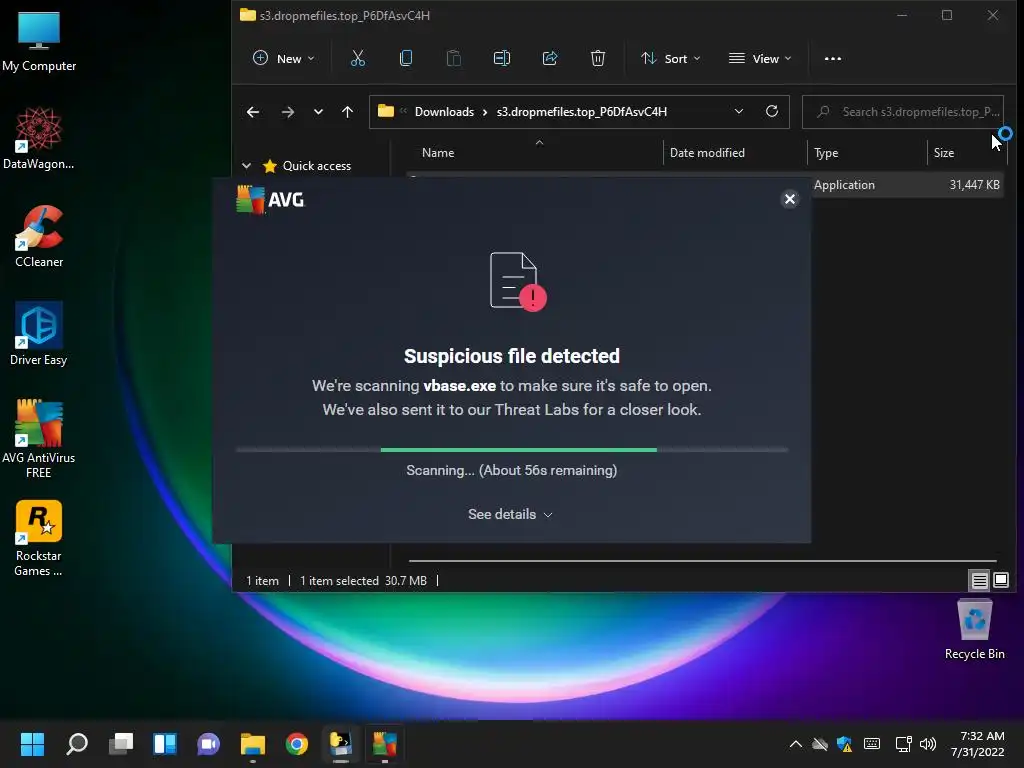The image size is (1024, 768).
Task: Open taskbar Search
Action: pos(77,744)
